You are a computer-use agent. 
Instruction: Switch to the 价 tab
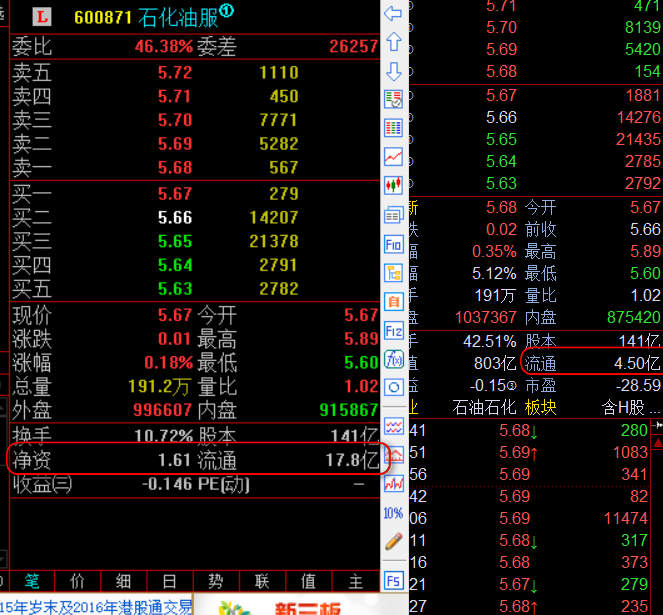78,581
